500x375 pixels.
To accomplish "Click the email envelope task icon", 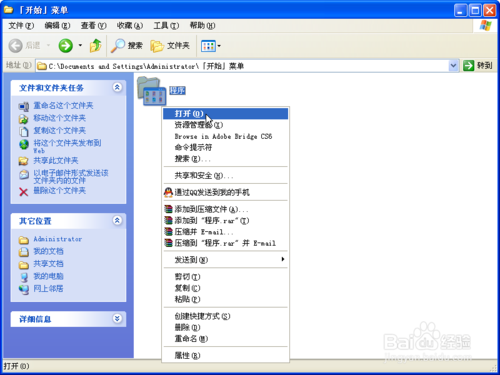I will (24, 174).
